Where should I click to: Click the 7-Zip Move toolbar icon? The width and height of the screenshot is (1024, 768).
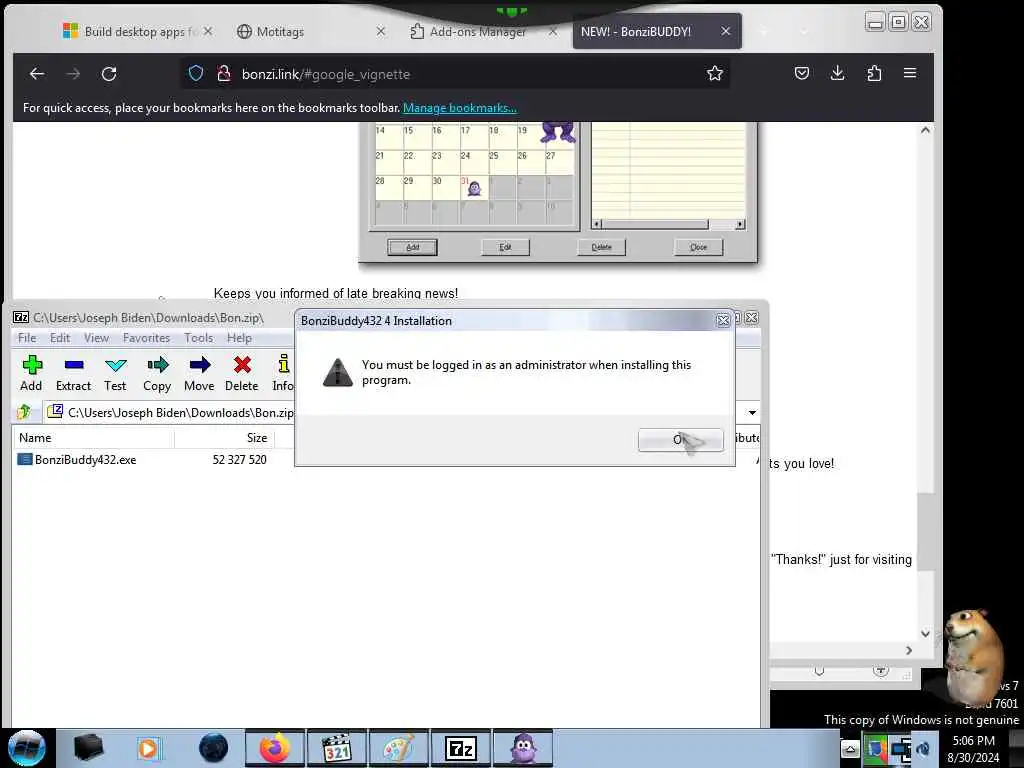tap(199, 373)
